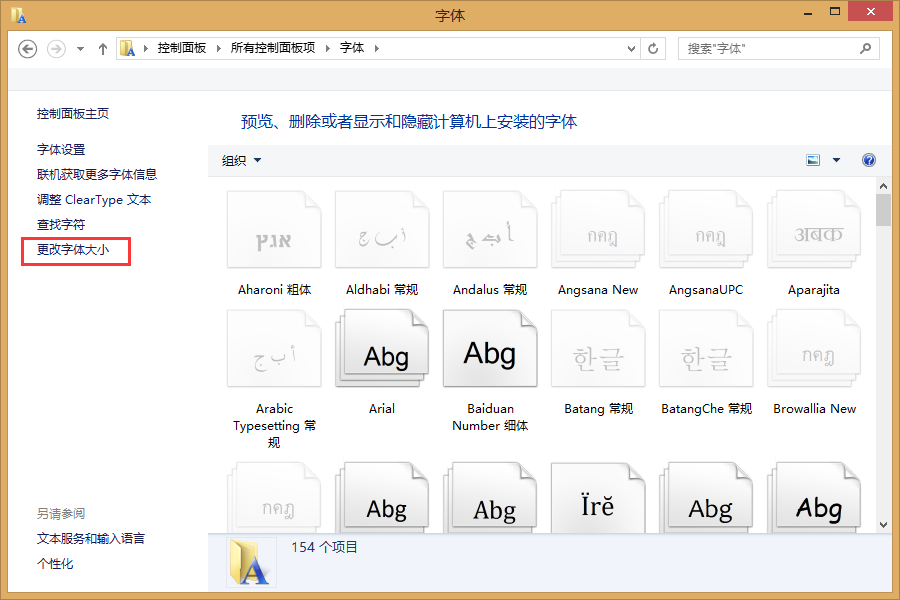Open the blue help icon
This screenshot has height=600, width=900.
(868, 160)
